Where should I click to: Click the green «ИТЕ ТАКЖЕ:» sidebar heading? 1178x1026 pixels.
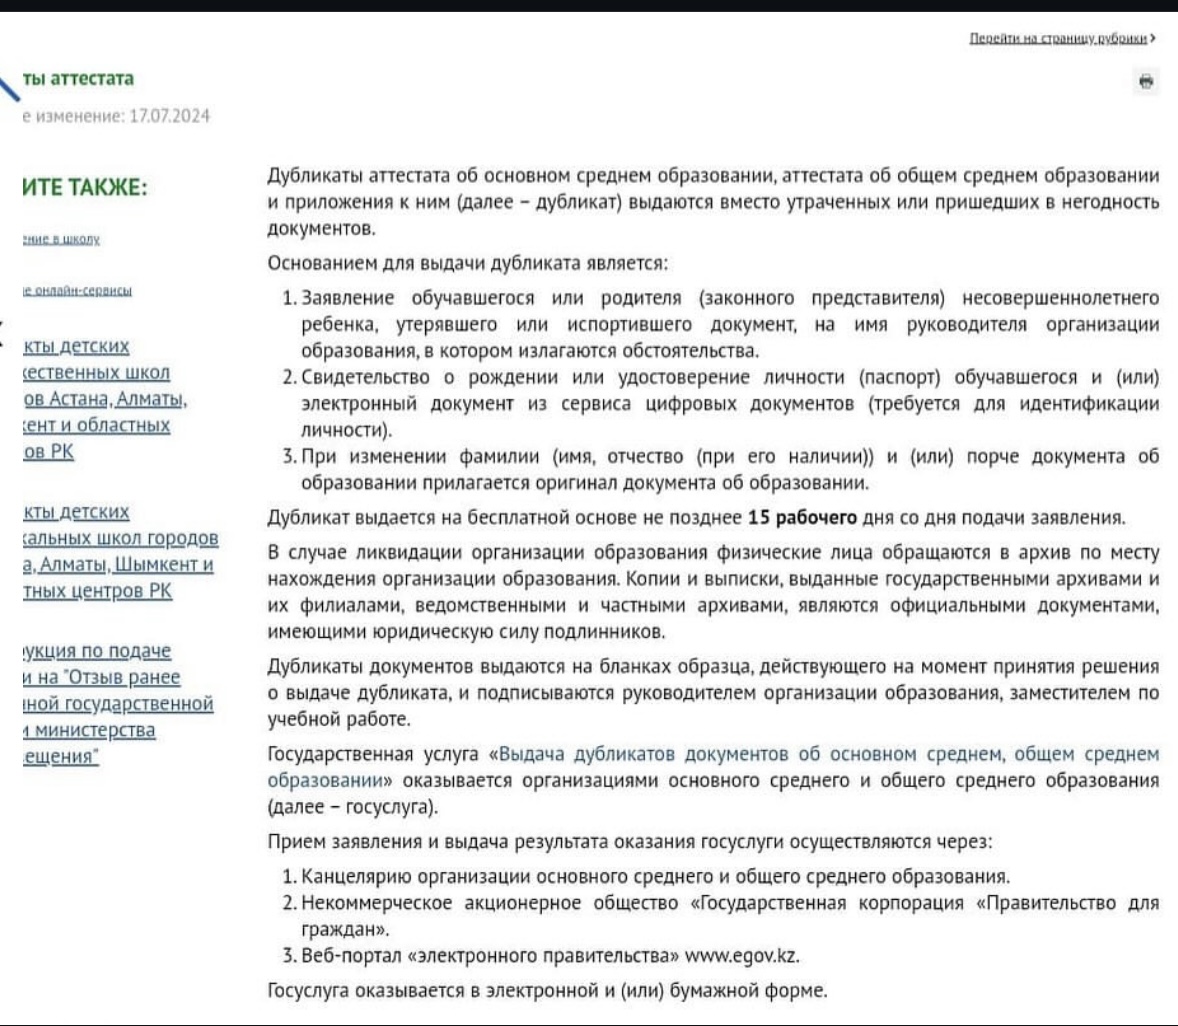84,188
